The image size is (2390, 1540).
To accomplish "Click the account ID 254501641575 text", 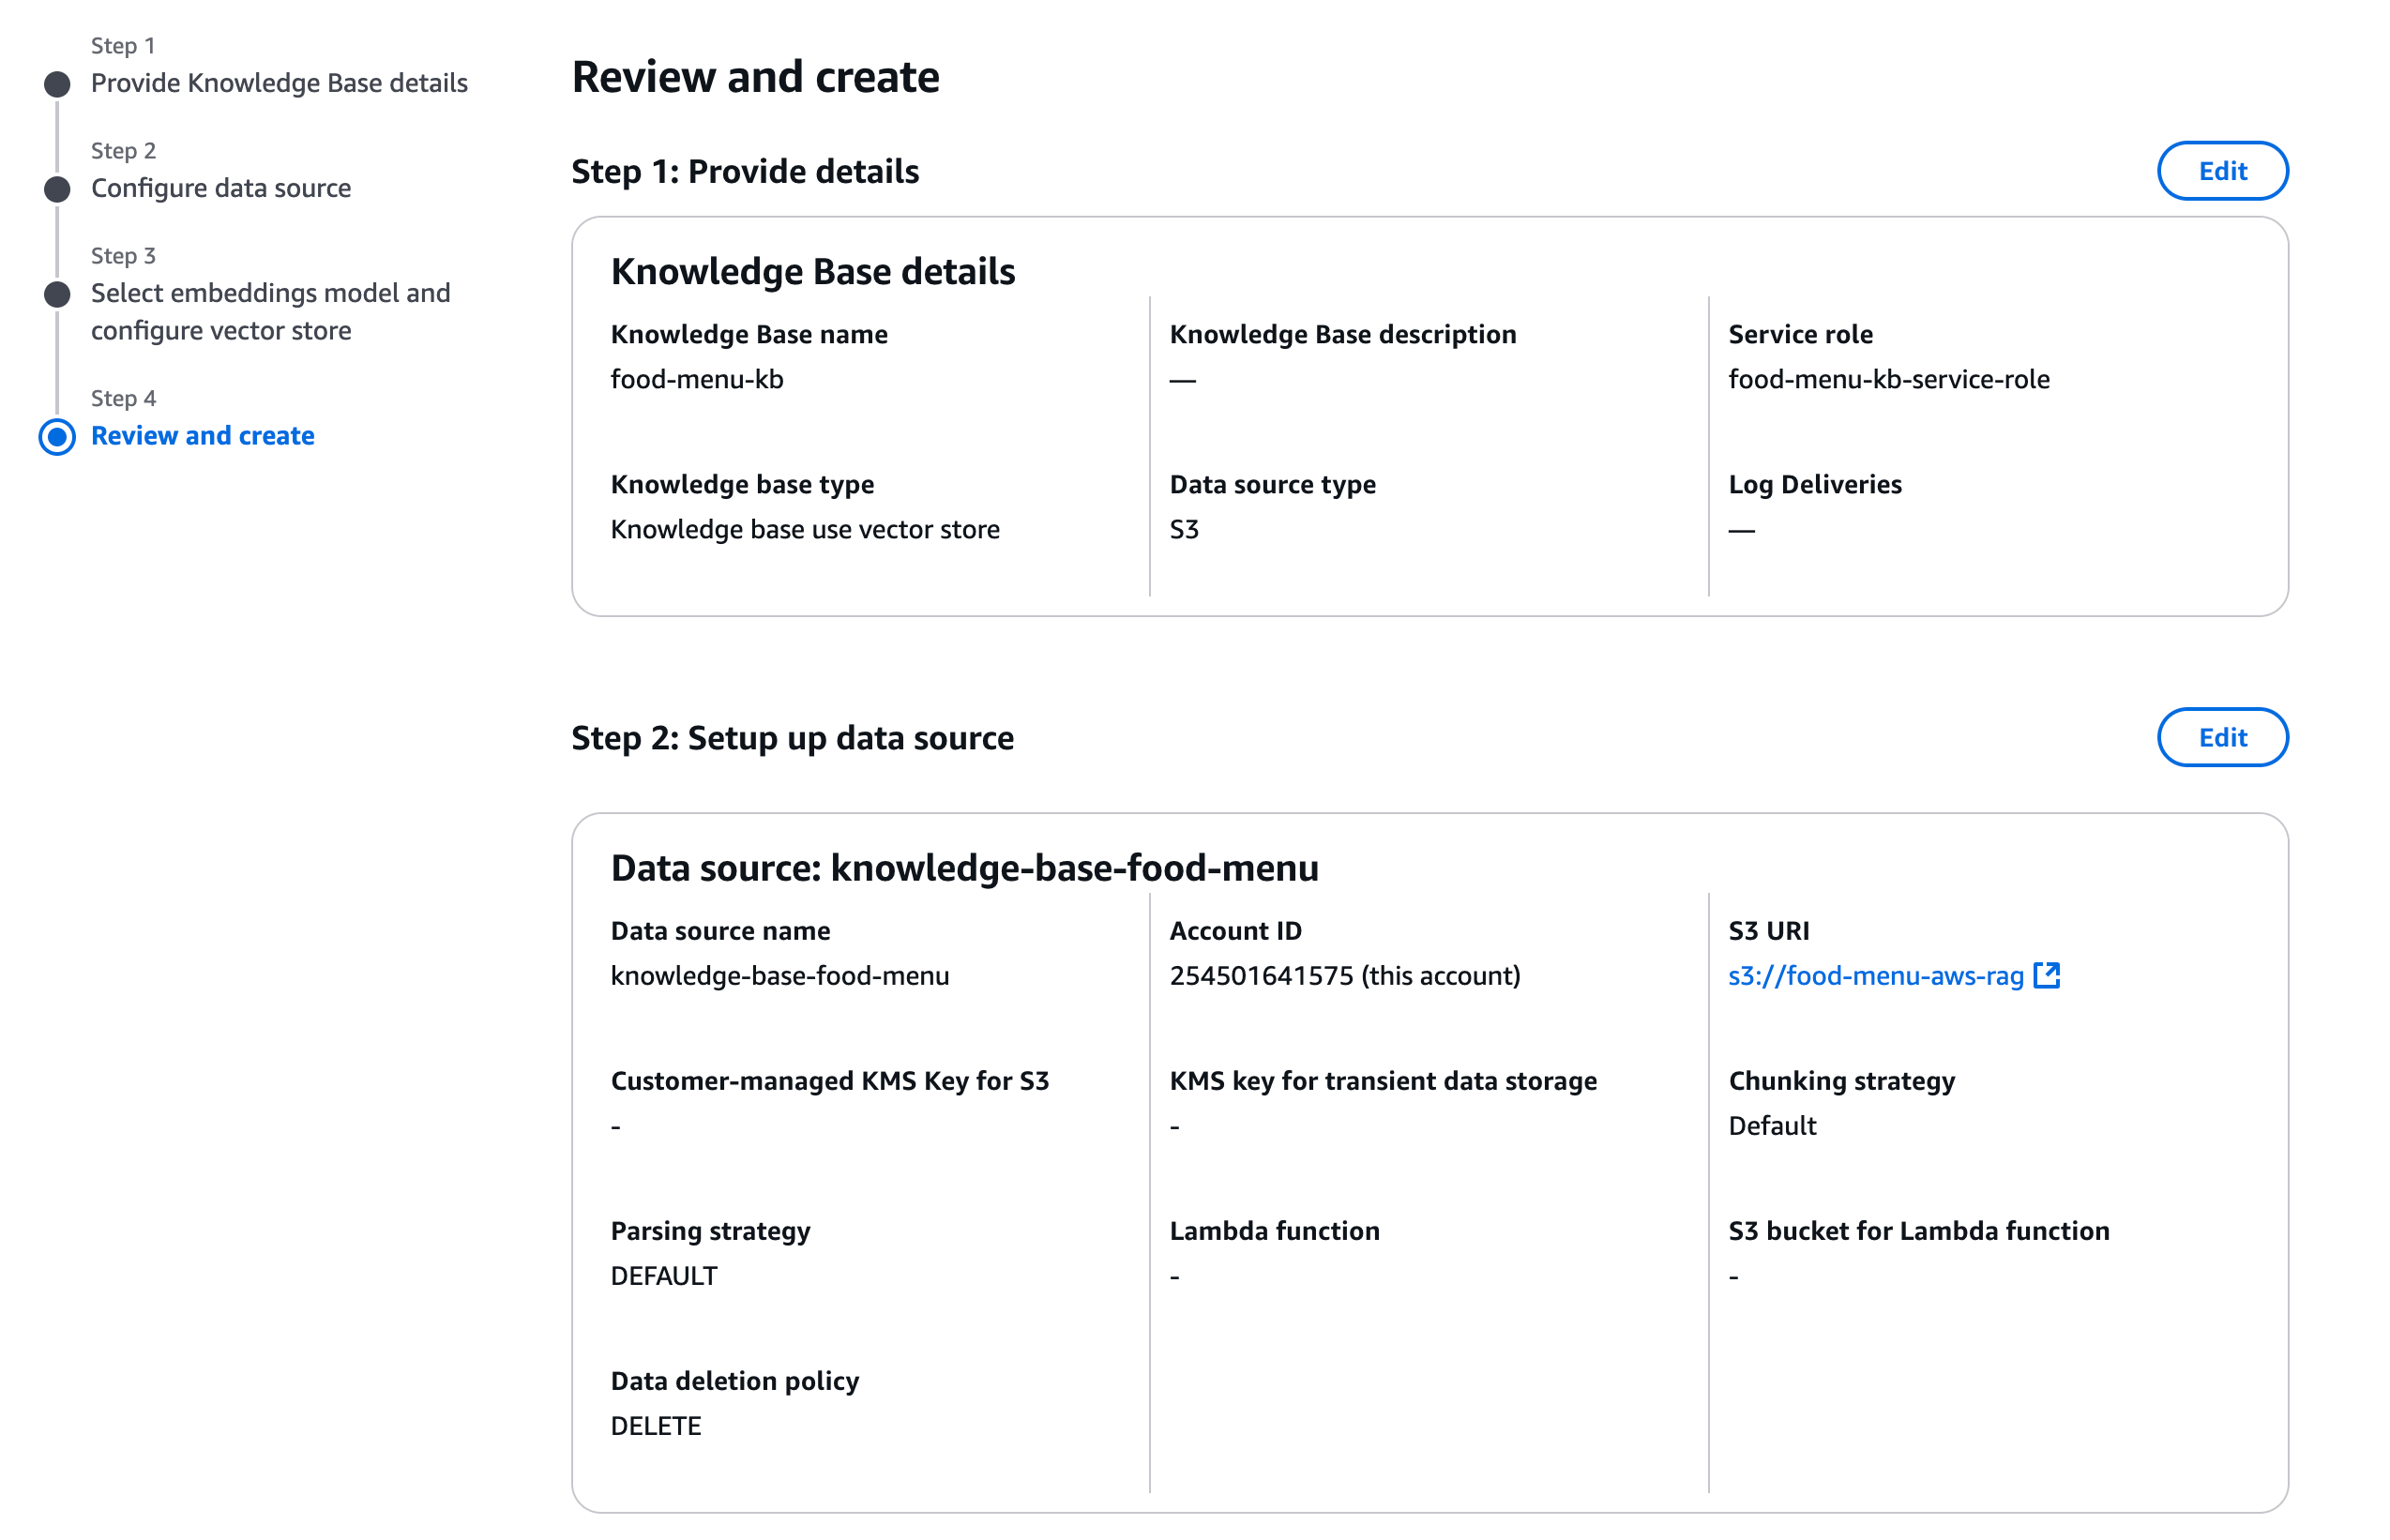I will click(1344, 976).
